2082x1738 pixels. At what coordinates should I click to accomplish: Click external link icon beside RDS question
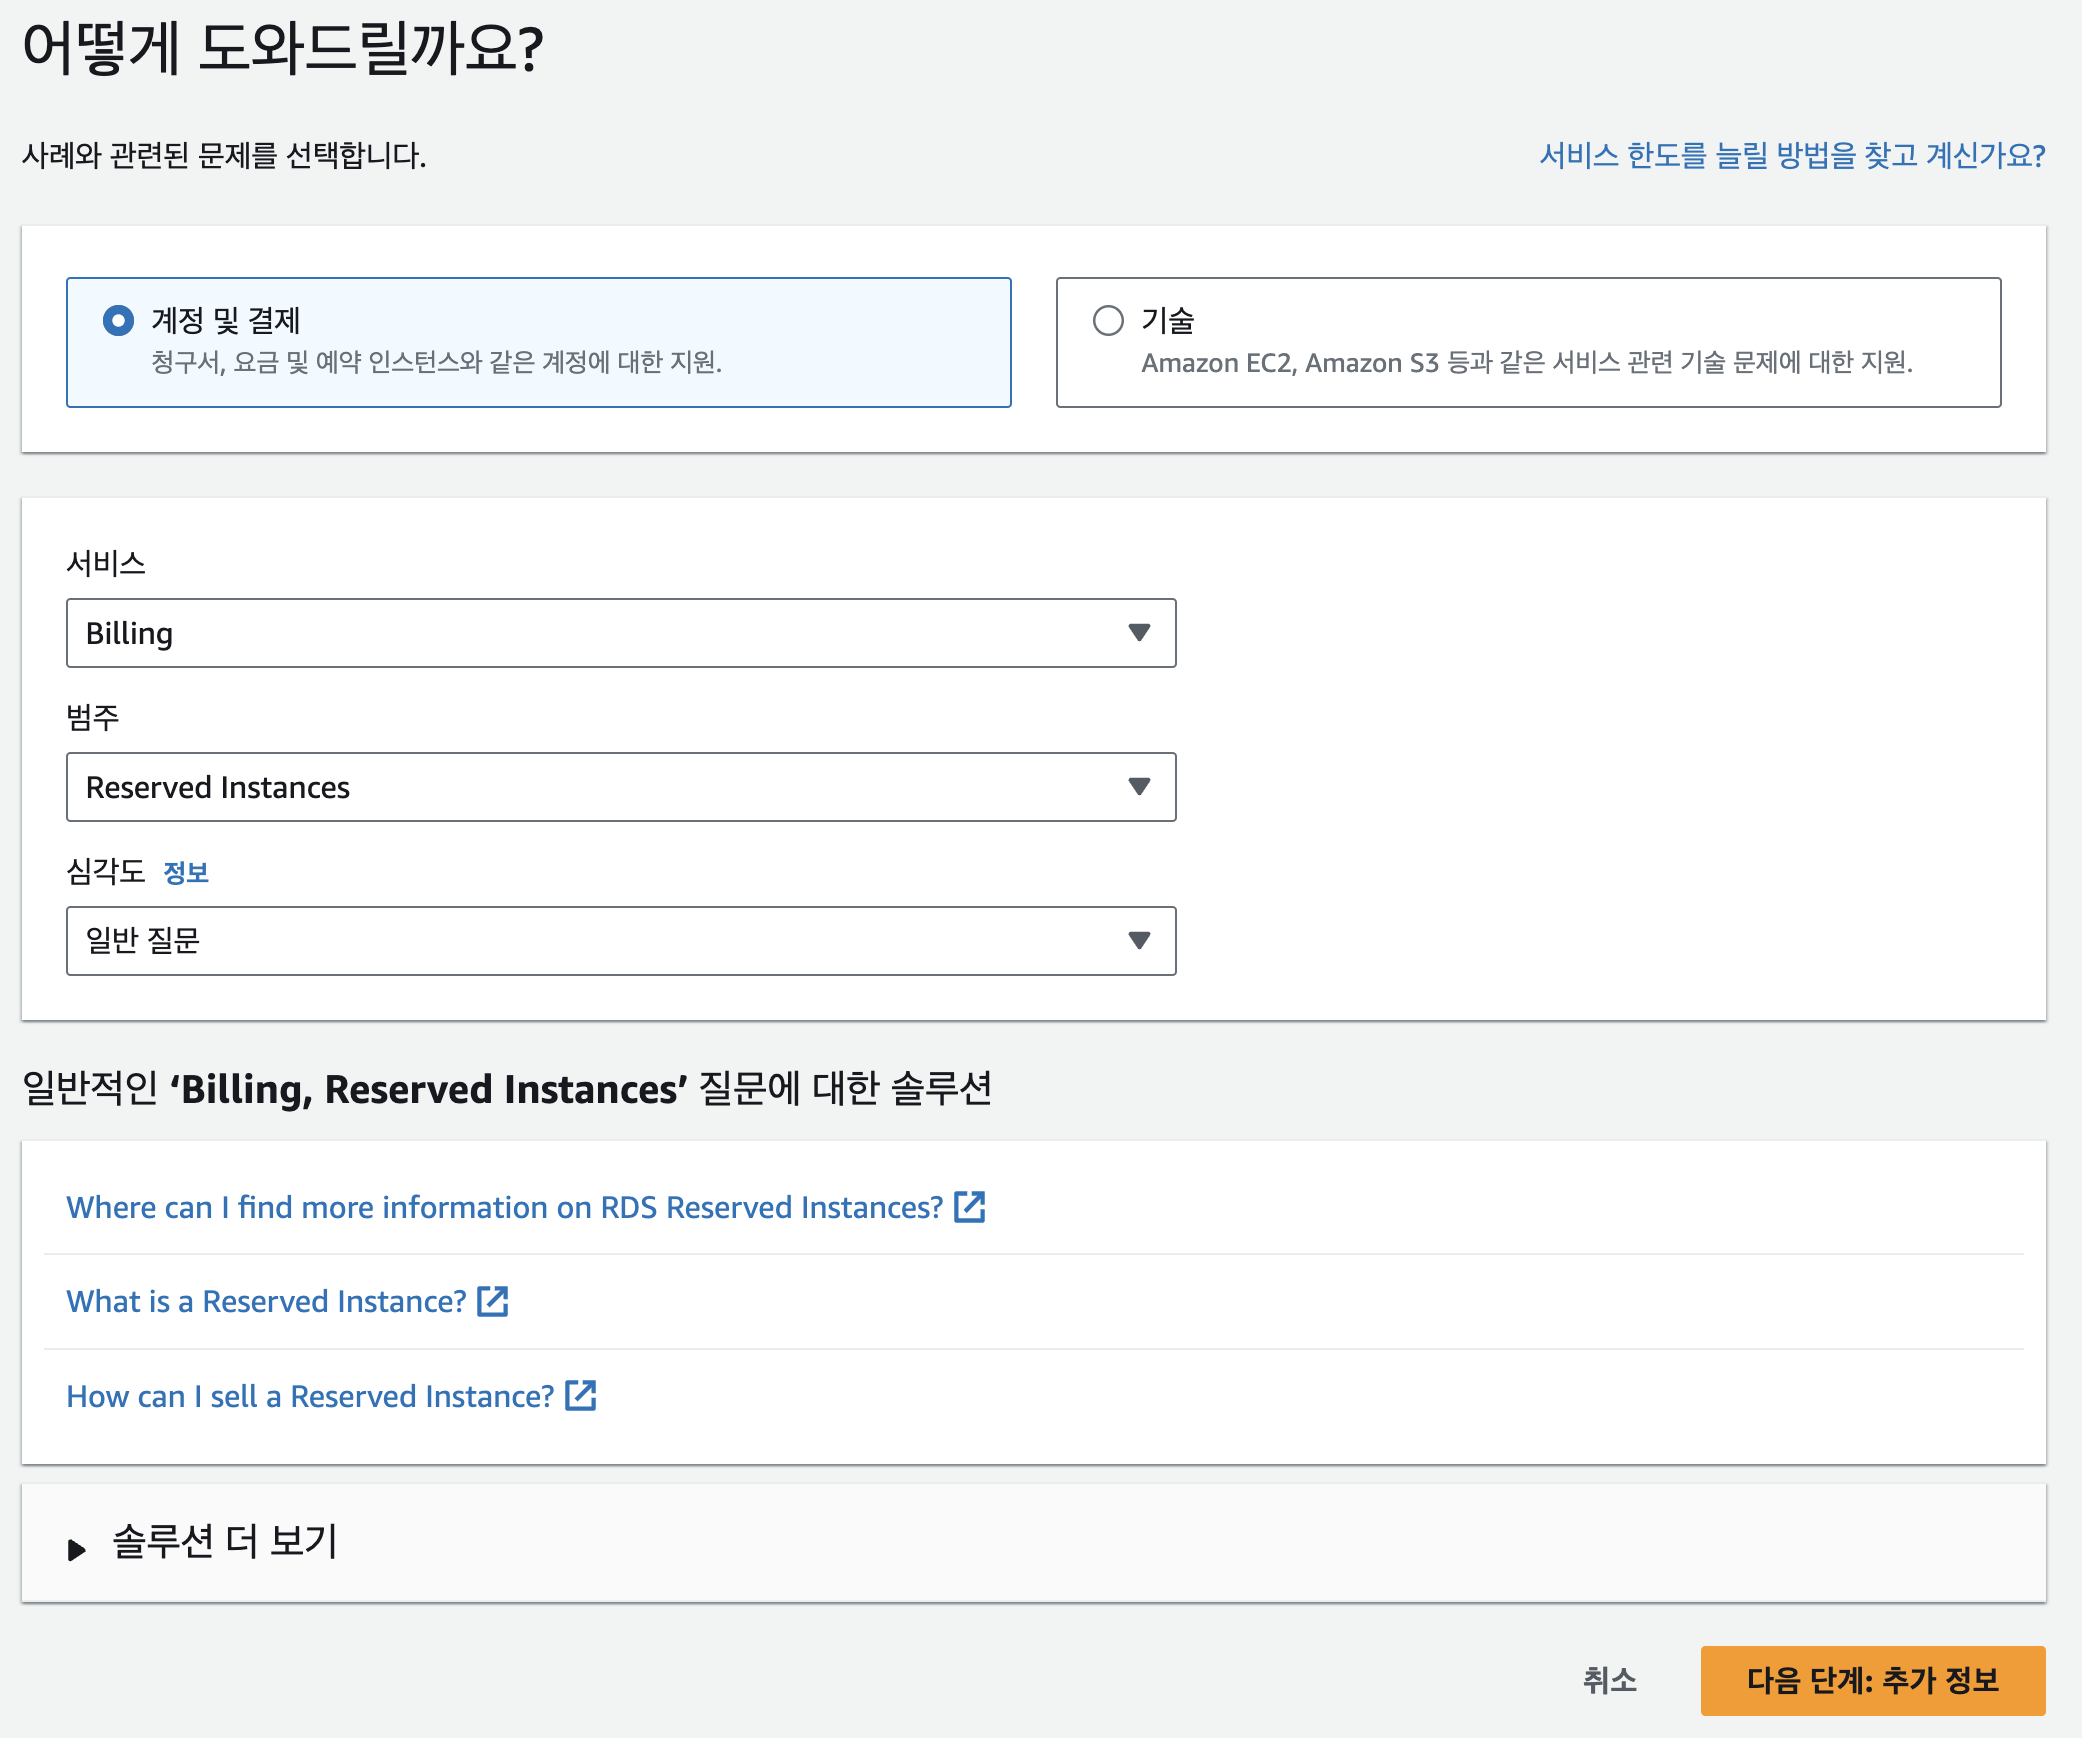click(x=970, y=1207)
